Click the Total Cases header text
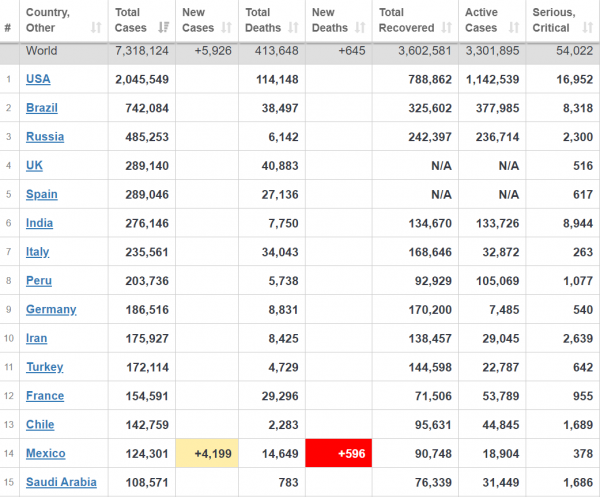 click(x=130, y=20)
